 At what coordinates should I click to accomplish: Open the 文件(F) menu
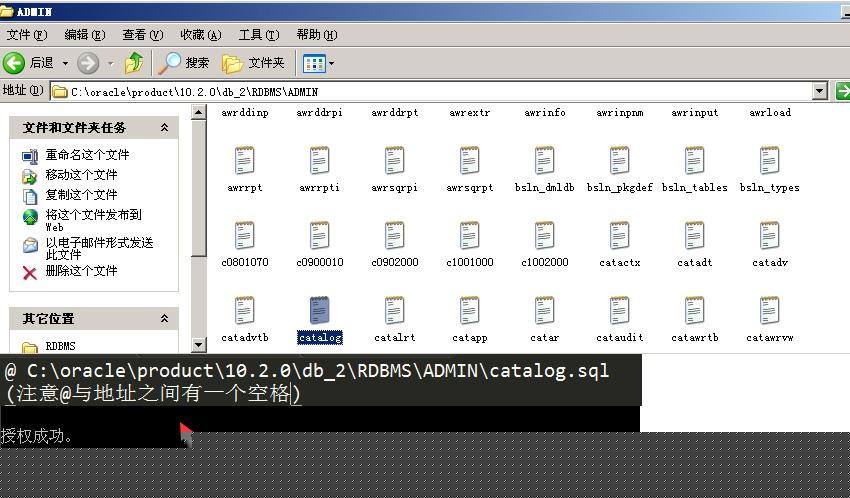27,35
